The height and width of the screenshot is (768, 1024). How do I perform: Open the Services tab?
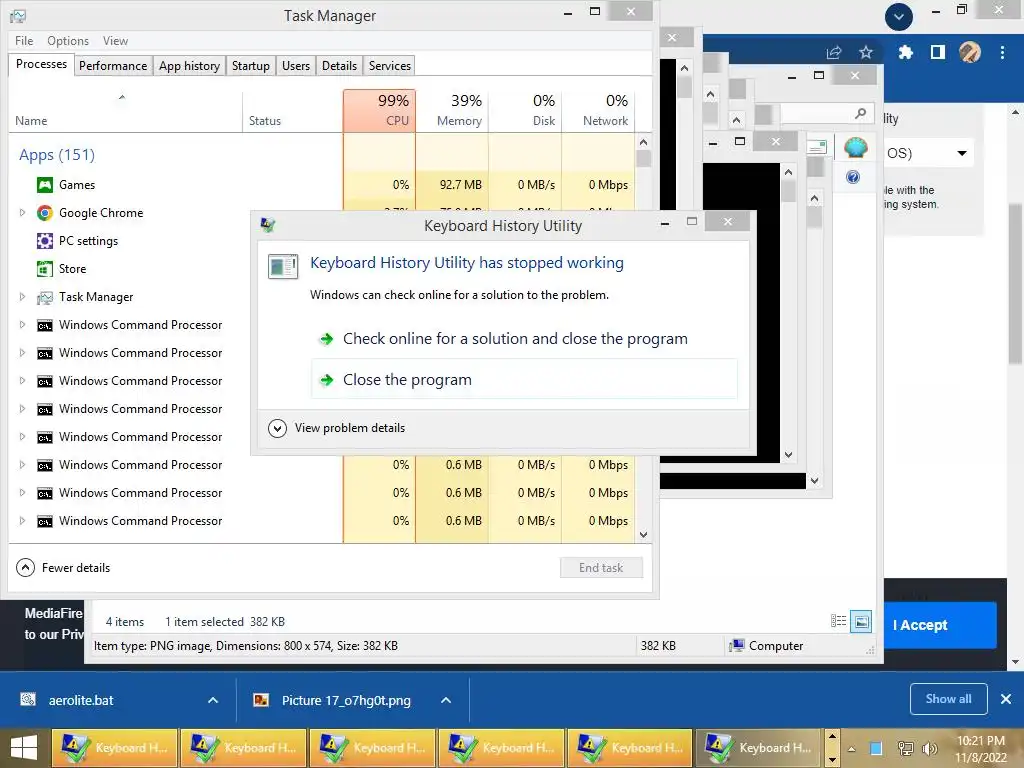click(x=389, y=66)
